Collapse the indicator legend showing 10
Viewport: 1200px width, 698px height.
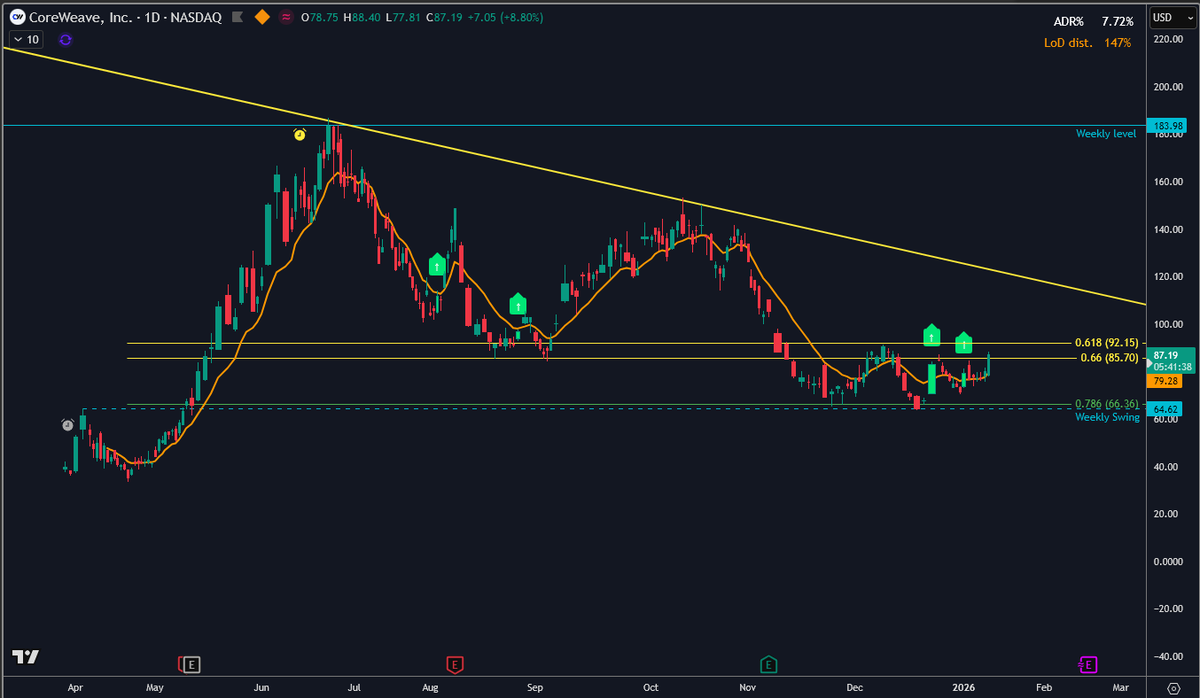click(x=25, y=39)
